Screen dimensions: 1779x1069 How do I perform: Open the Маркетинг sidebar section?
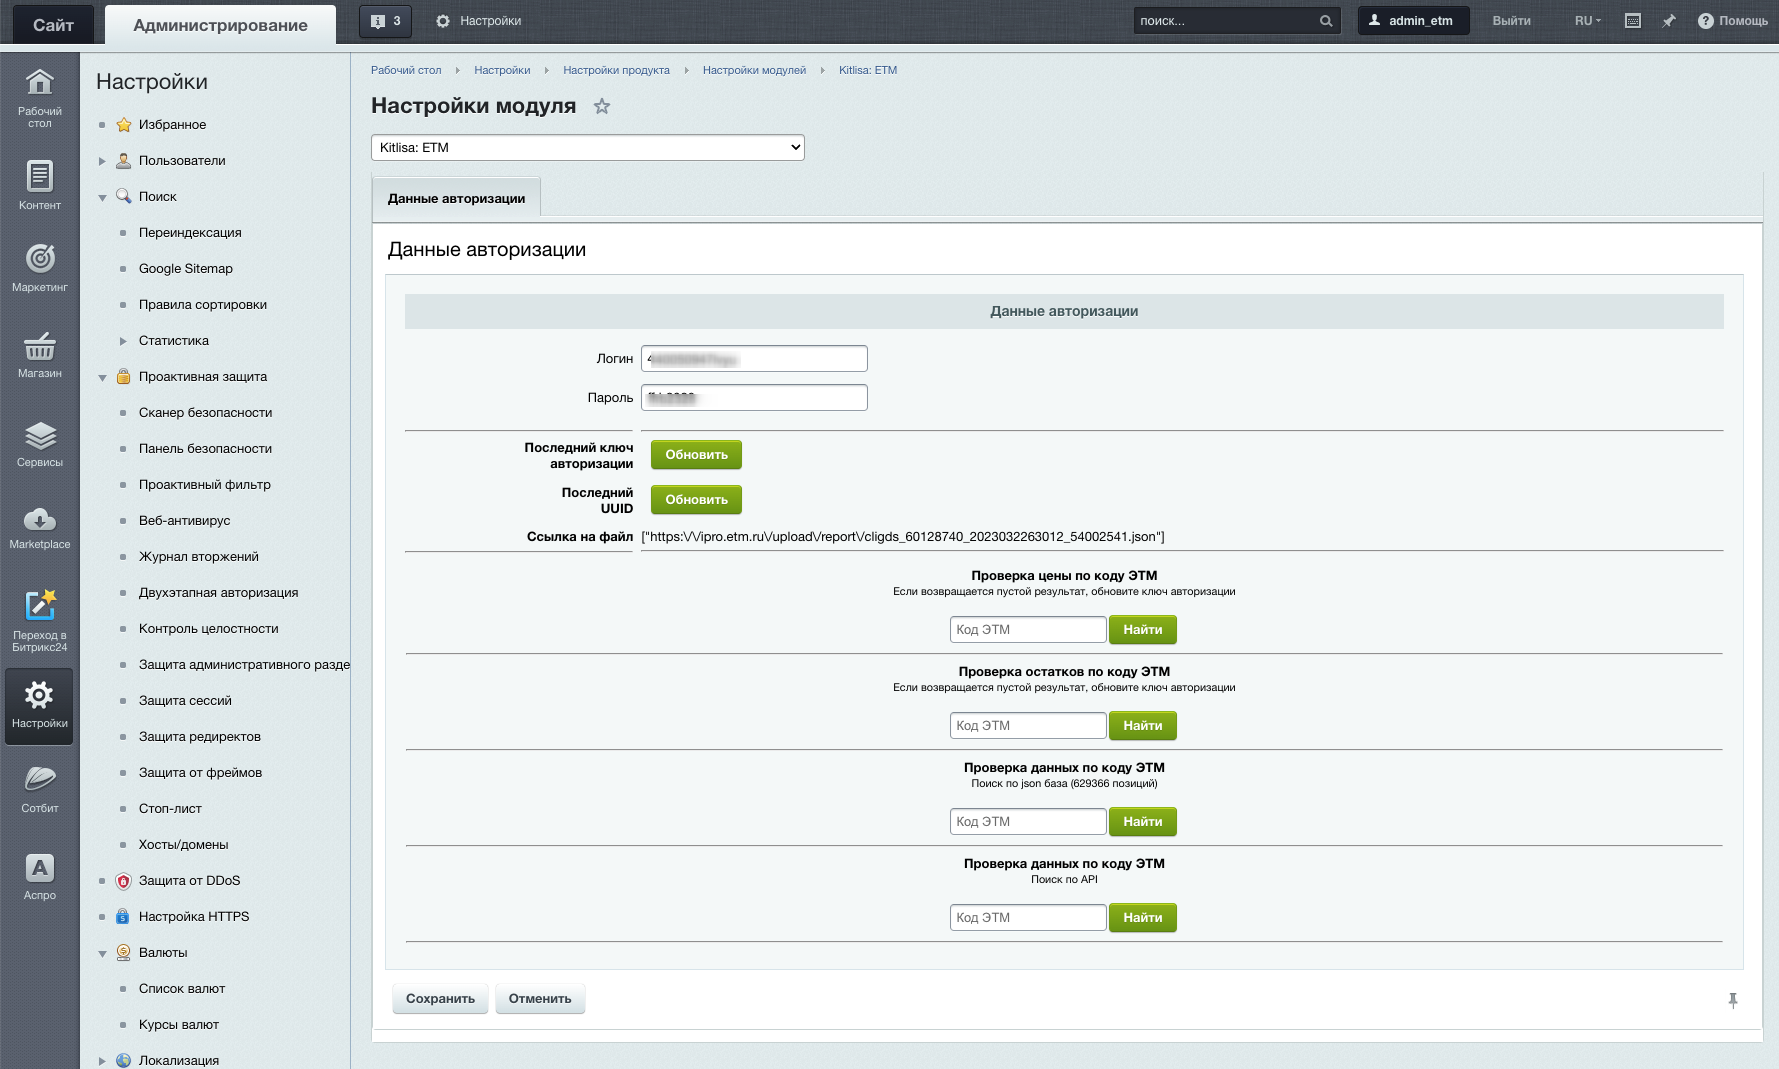click(40, 268)
